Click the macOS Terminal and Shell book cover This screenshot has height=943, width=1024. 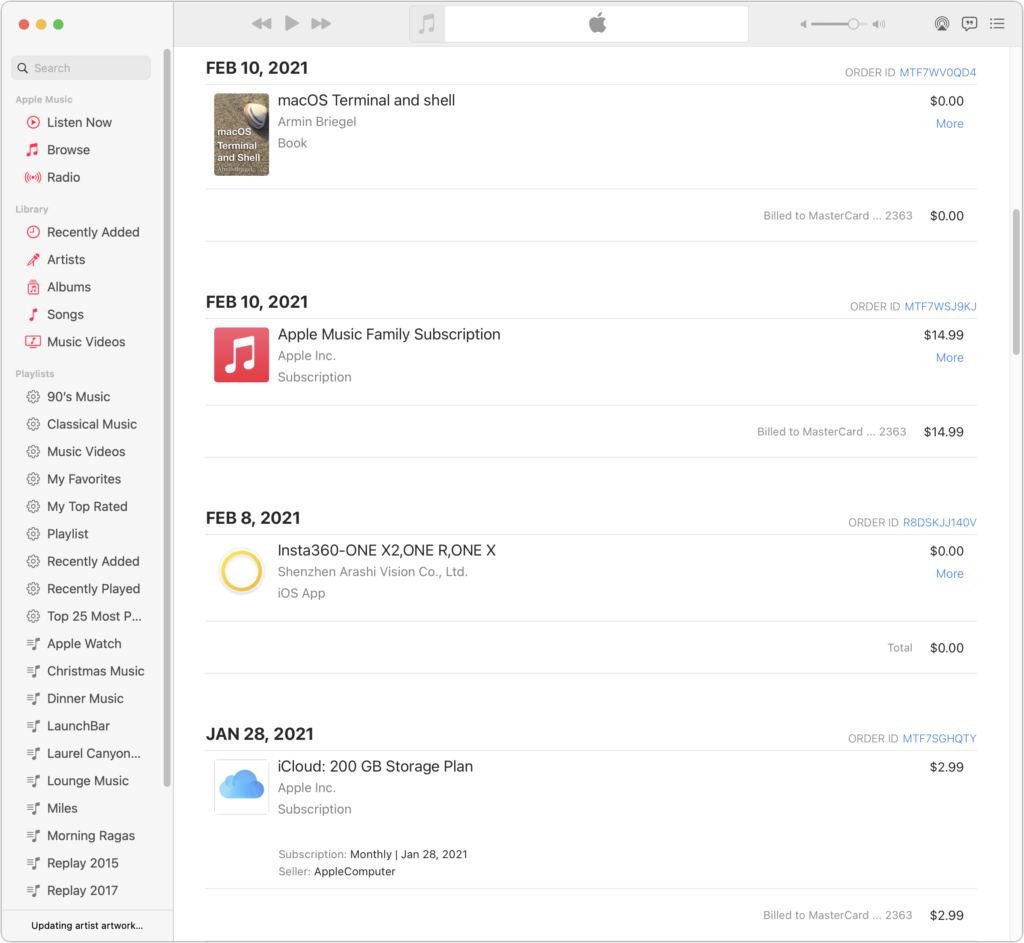241,135
